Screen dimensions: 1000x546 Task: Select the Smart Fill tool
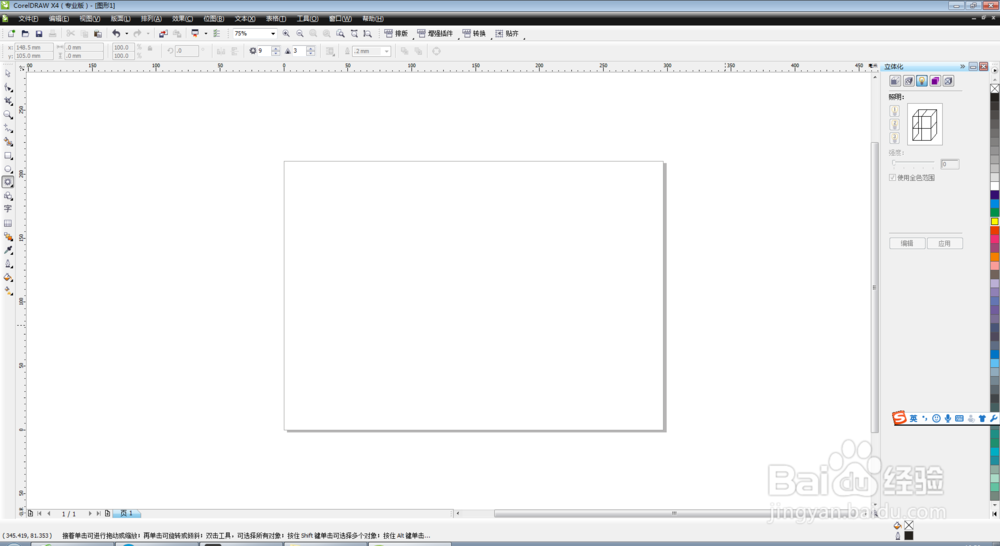8,142
